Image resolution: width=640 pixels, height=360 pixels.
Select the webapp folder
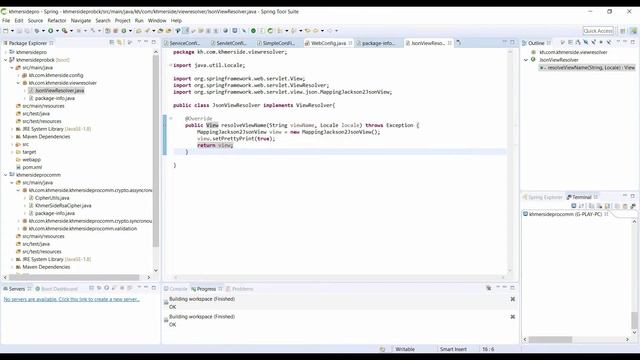click(31, 160)
